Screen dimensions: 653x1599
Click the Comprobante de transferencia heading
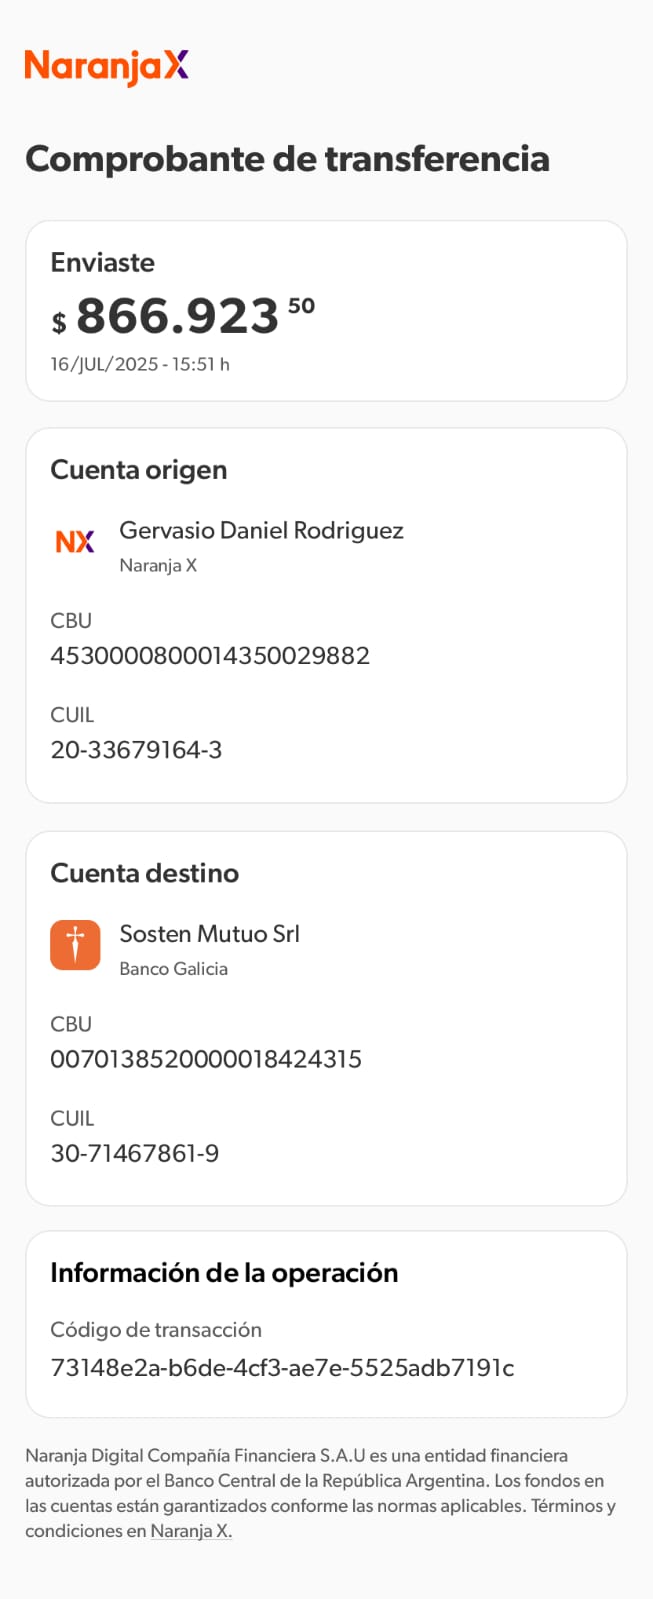[x=287, y=159]
